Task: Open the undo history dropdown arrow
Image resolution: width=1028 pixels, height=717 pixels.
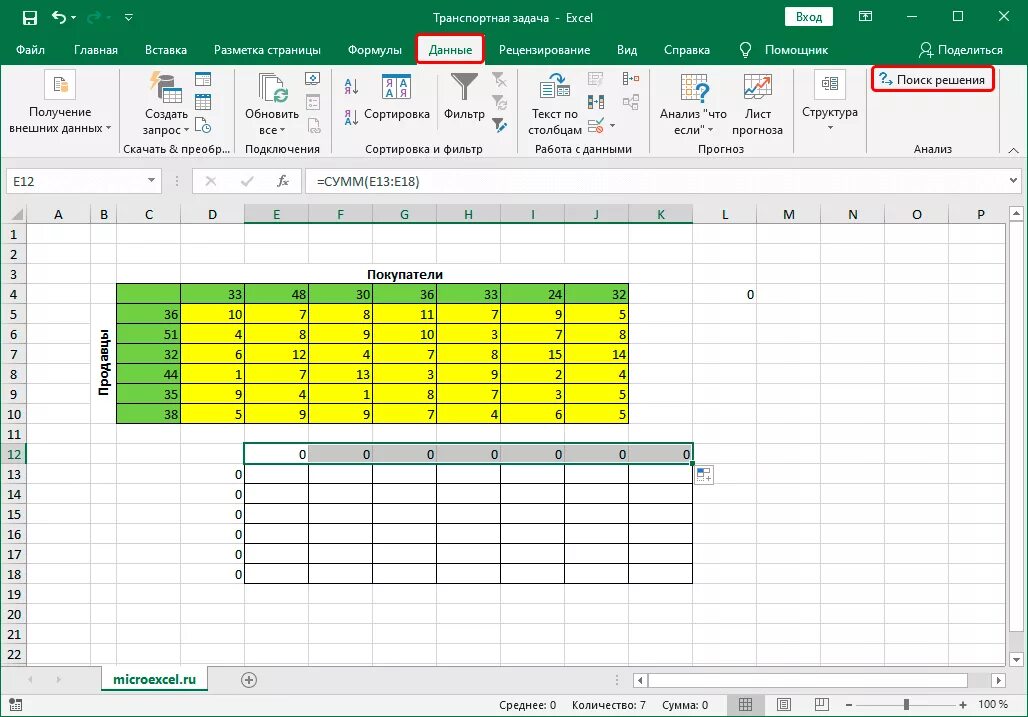Action: (x=73, y=18)
